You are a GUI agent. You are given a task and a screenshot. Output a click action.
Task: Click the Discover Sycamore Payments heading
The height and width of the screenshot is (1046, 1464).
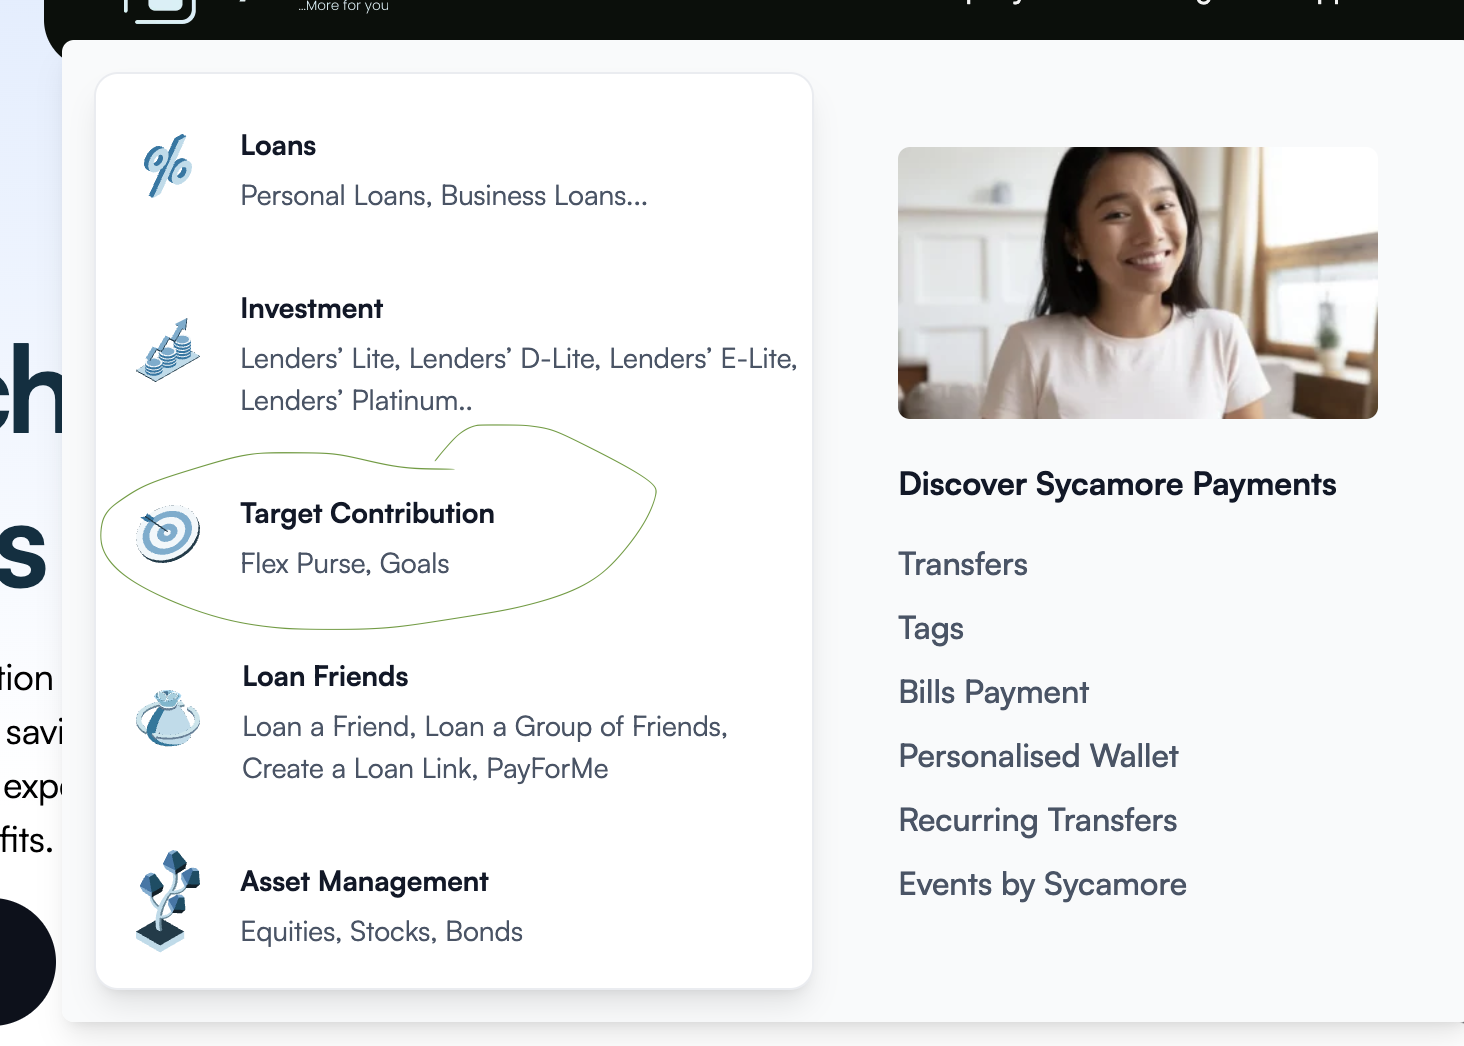click(1117, 484)
